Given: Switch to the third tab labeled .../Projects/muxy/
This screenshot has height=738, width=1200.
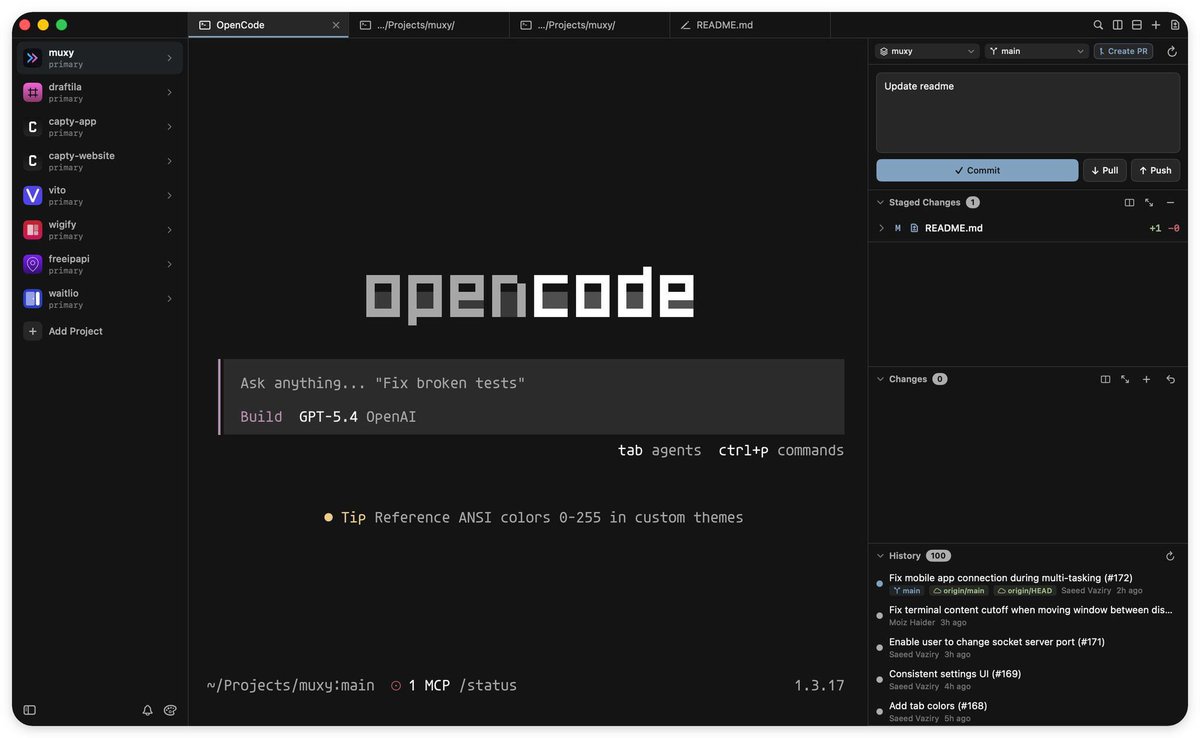Looking at the screenshot, I should (589, 25).
